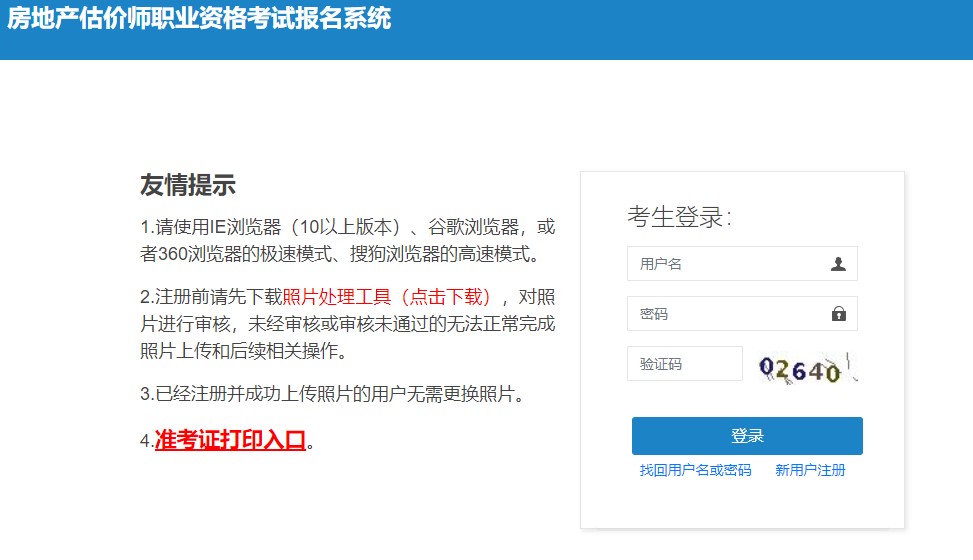Image resolution: width=973 pixels, height=560 pixels.
Task: Click blank area below the login links
Action: pyautogui.click(x=742, y=505)
